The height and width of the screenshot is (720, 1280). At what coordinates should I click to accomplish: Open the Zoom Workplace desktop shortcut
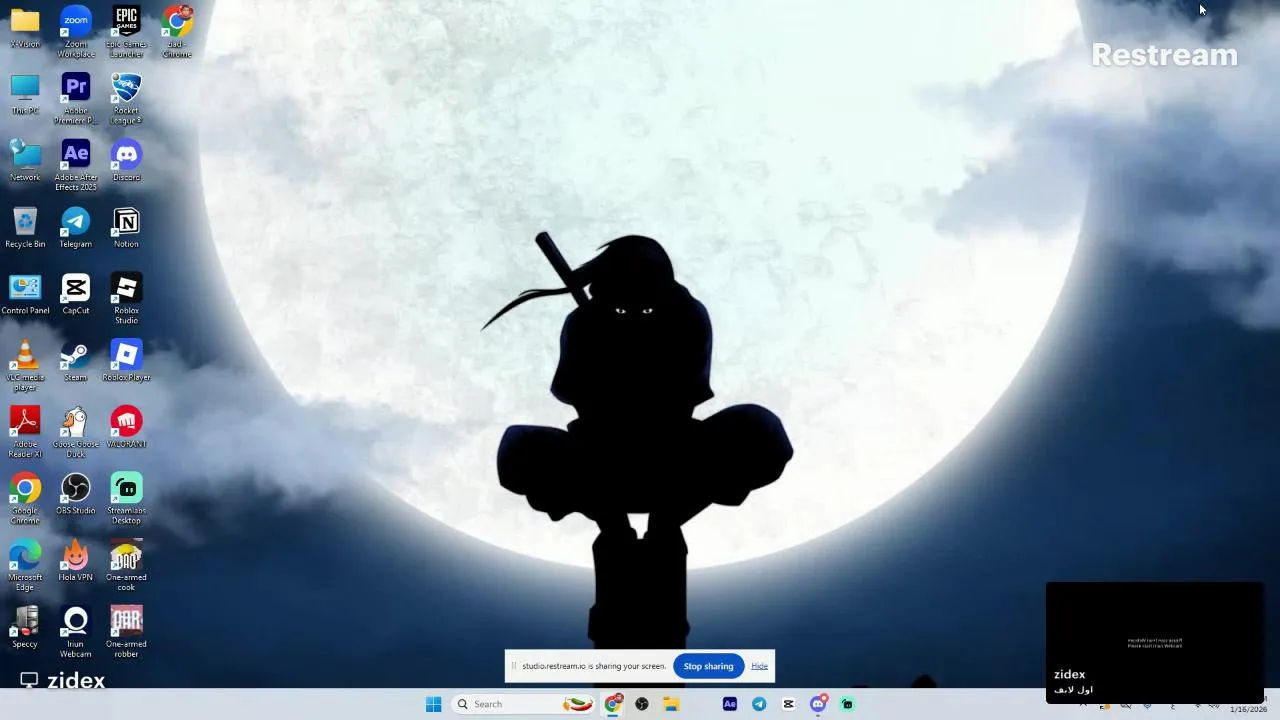point(76,32)
